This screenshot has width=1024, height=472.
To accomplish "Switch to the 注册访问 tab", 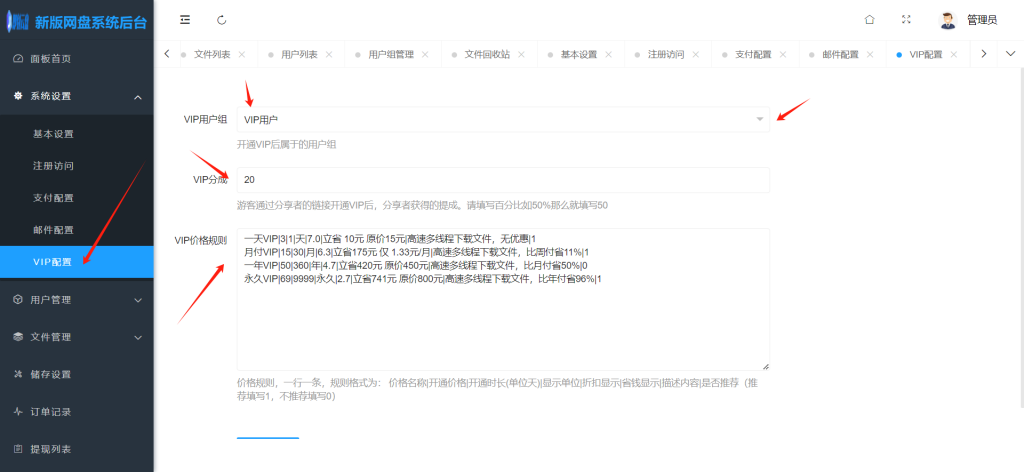I will [665, 54].
